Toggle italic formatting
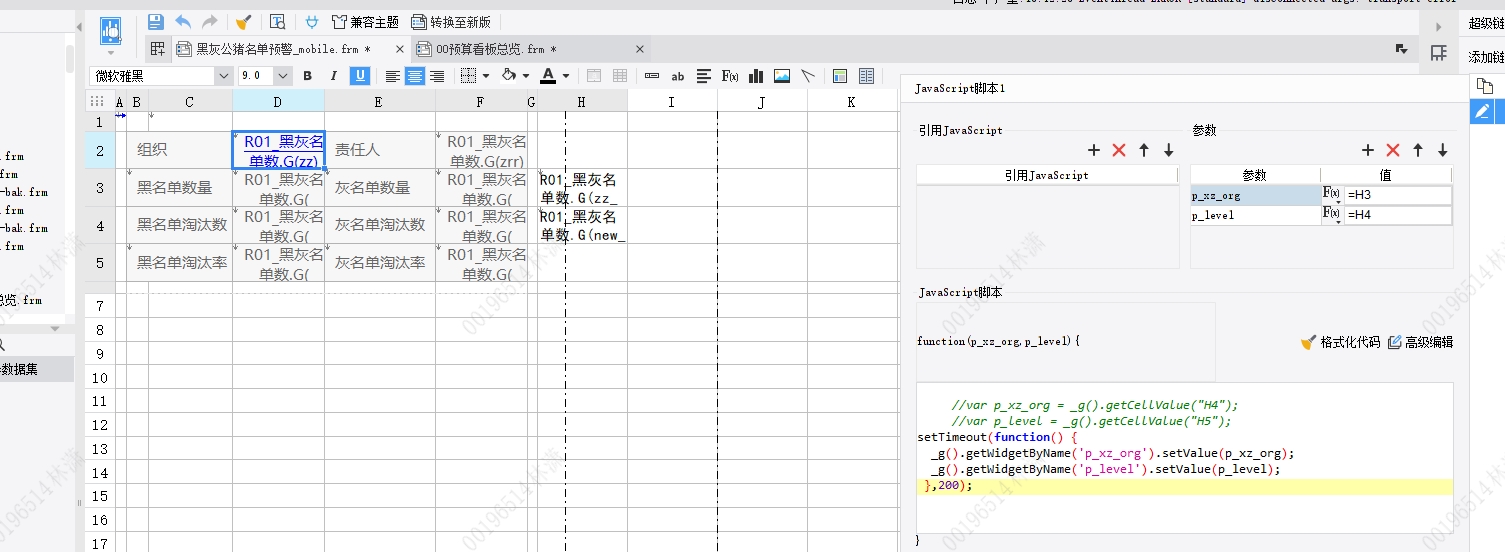Screen dimensions: 1505x552 tap(333, 76)
